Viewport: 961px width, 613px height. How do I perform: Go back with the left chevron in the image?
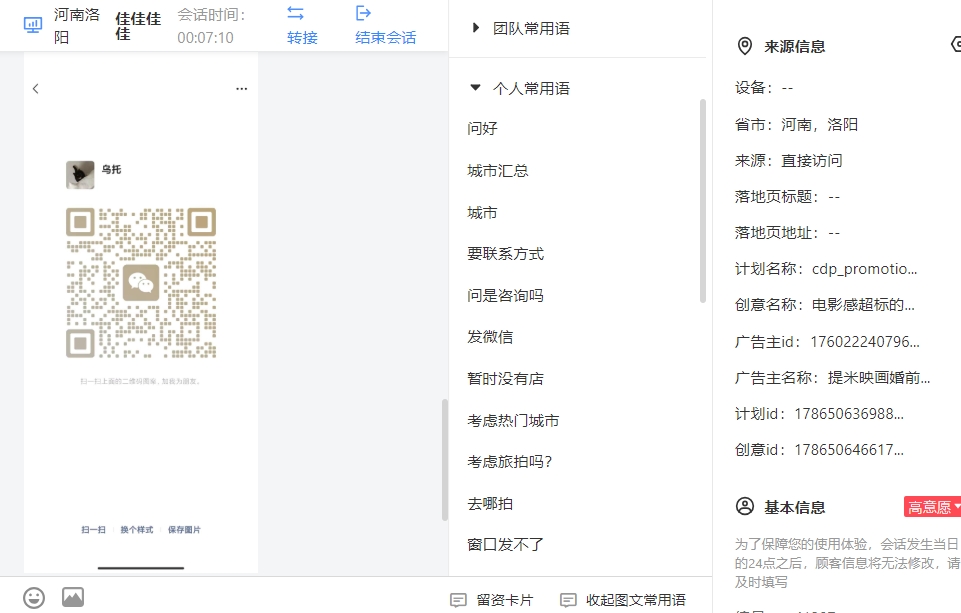click(36, 89)
